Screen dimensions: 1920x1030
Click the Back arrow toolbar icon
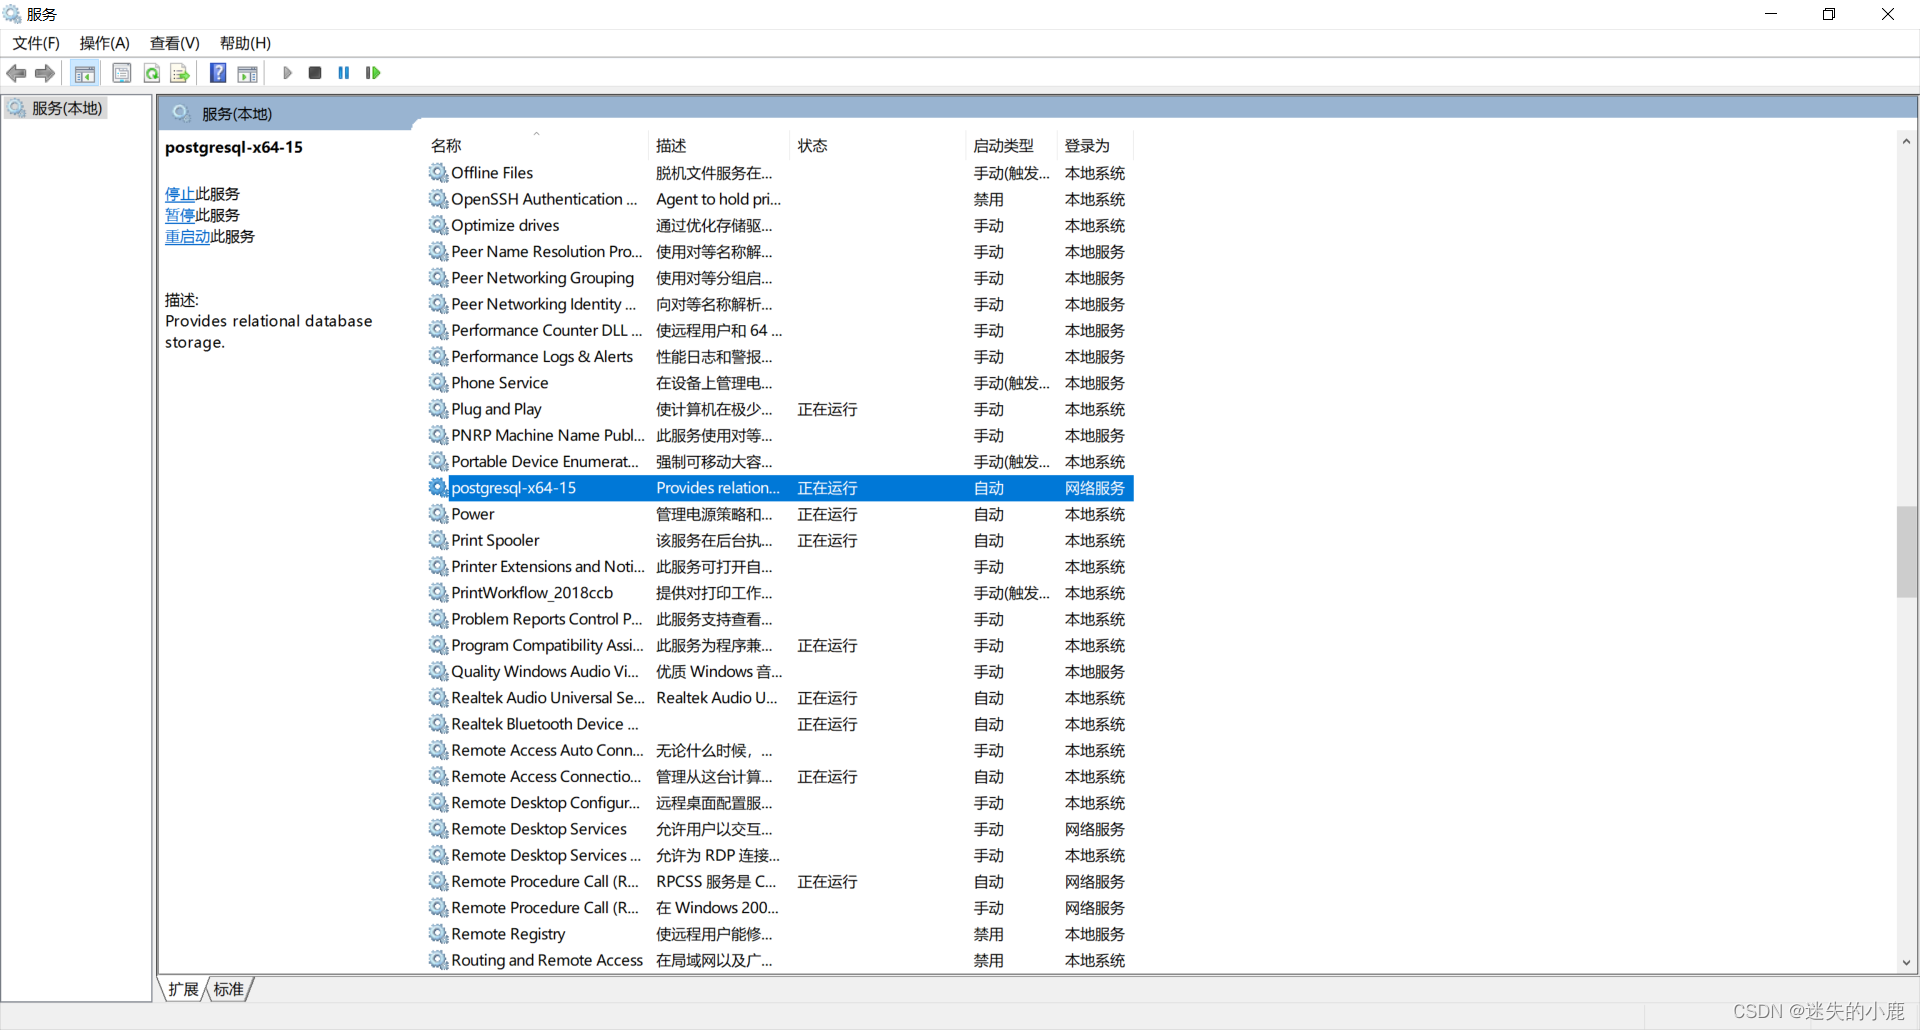[x=17, y=73]
